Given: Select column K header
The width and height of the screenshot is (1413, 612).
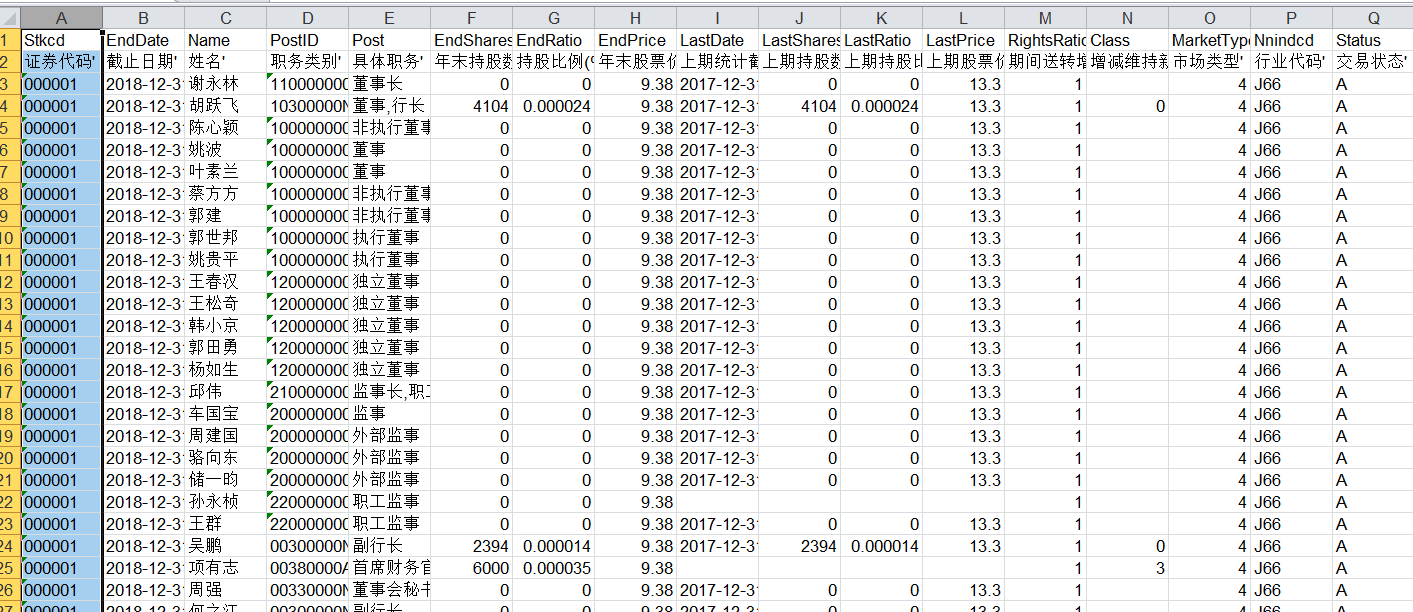Looking at the screenshot, I should point(882,17).
